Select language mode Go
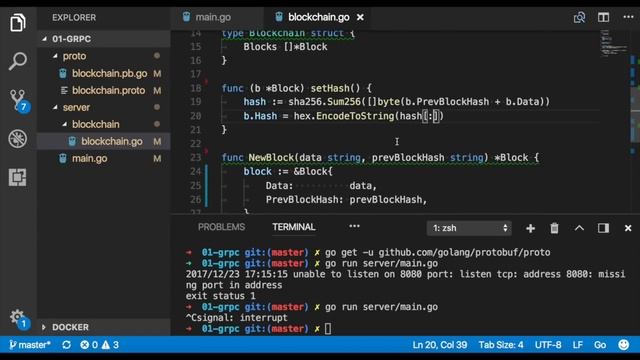The height and width of the screenshot is (360, 640). [600, 345]
